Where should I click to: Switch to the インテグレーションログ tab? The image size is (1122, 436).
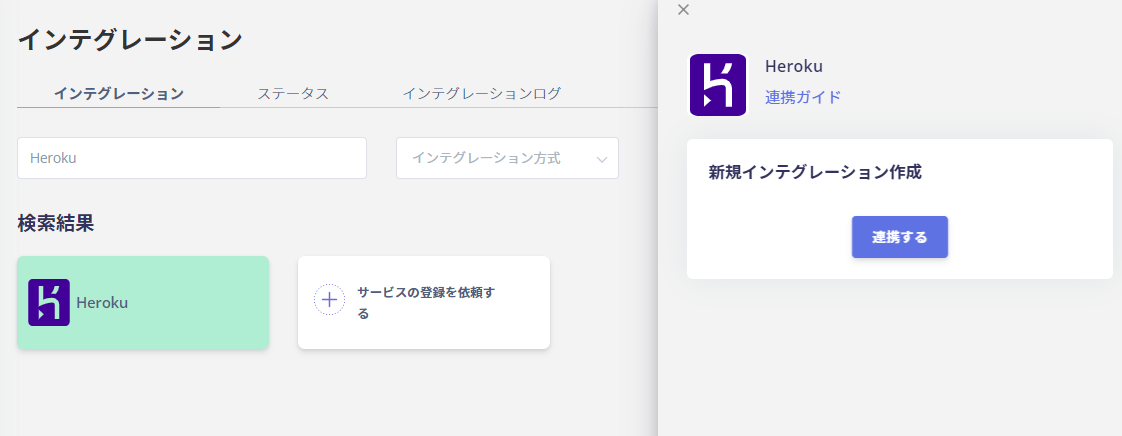482,94
